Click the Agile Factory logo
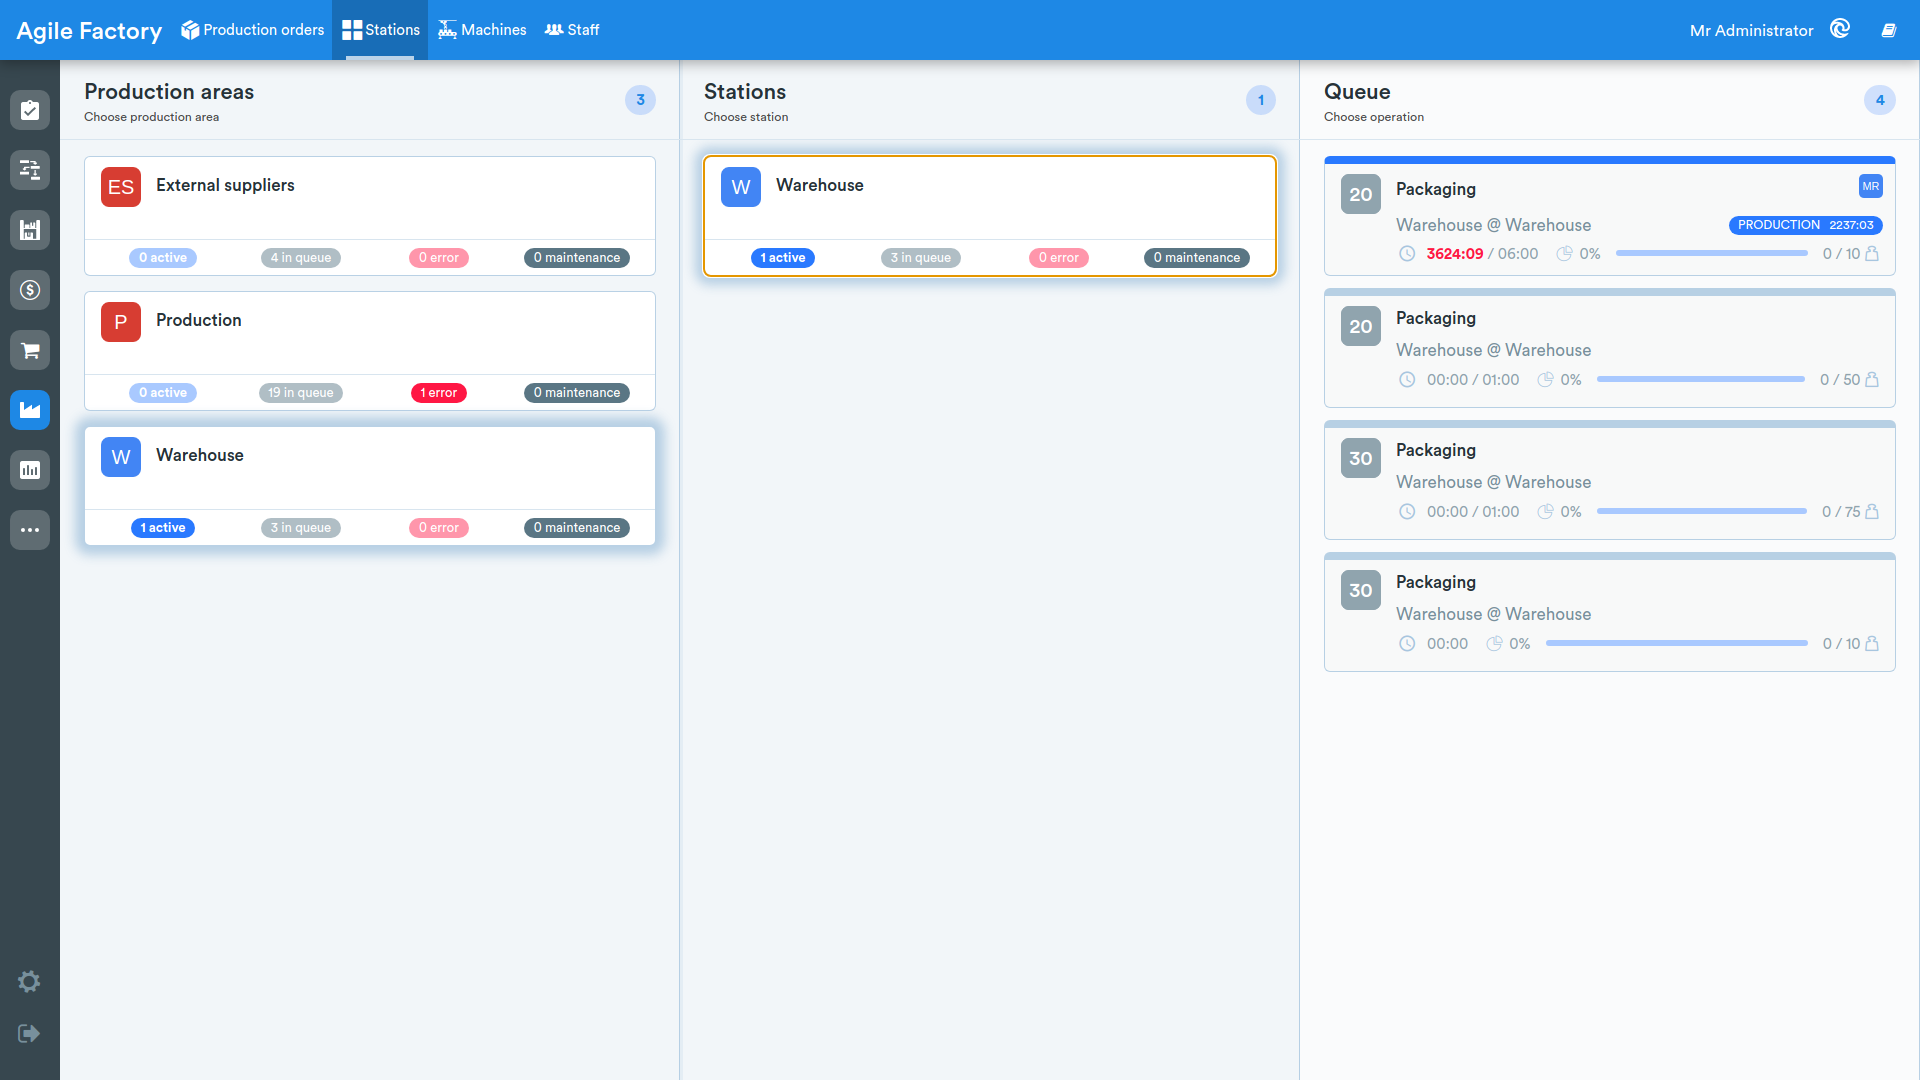The image size is (1920, 1080). [x=89, y=31]
